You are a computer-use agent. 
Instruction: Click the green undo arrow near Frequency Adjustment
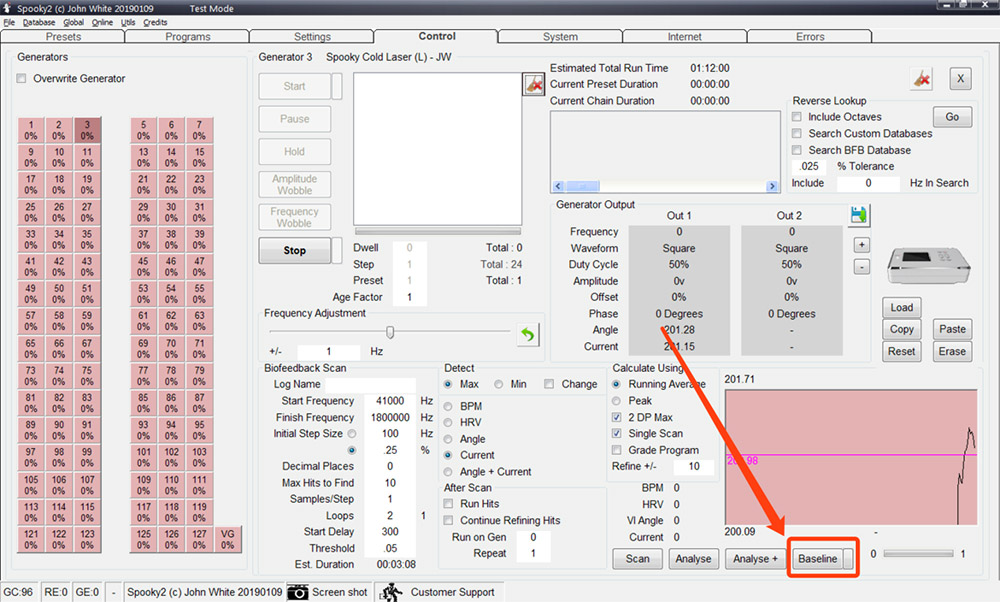click(527, 334)
